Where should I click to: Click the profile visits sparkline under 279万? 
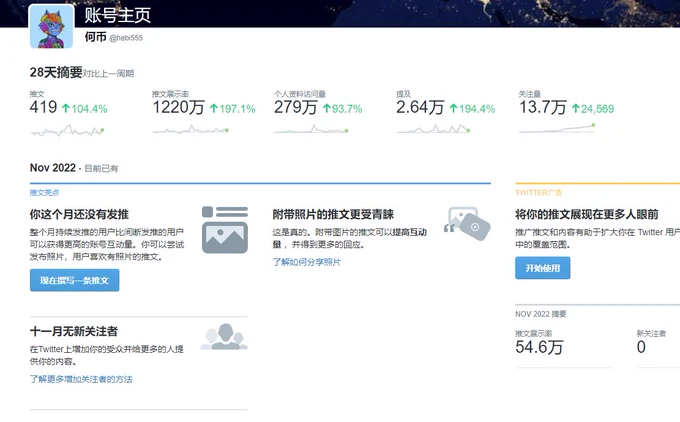(x=311, y=129)
